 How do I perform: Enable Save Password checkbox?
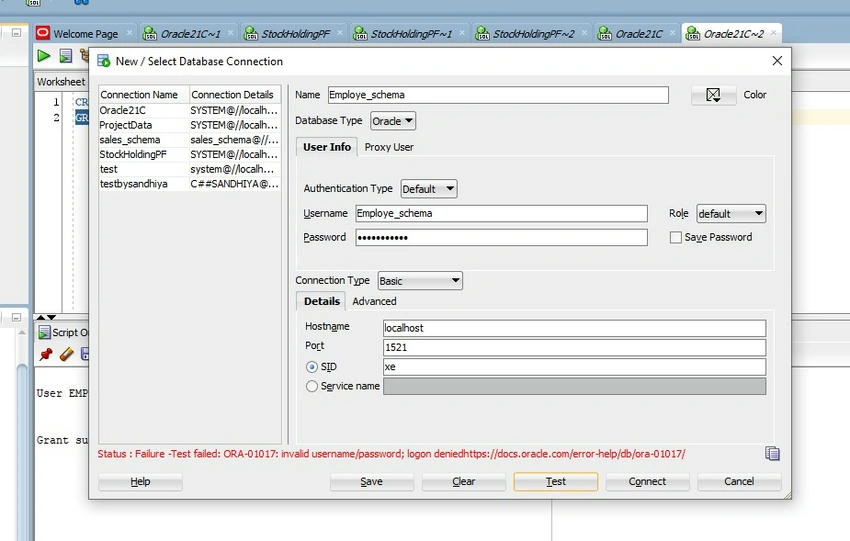675,237
